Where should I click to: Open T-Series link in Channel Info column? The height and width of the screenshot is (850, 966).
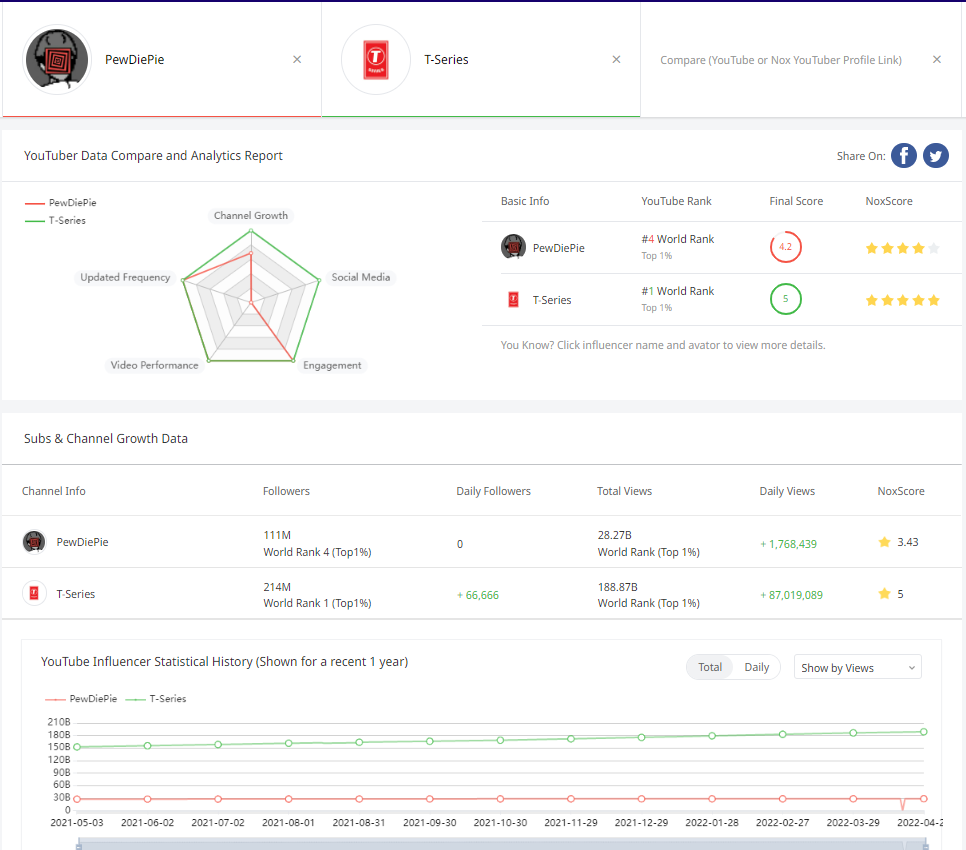pyautogui.click(x=76, y=594)
